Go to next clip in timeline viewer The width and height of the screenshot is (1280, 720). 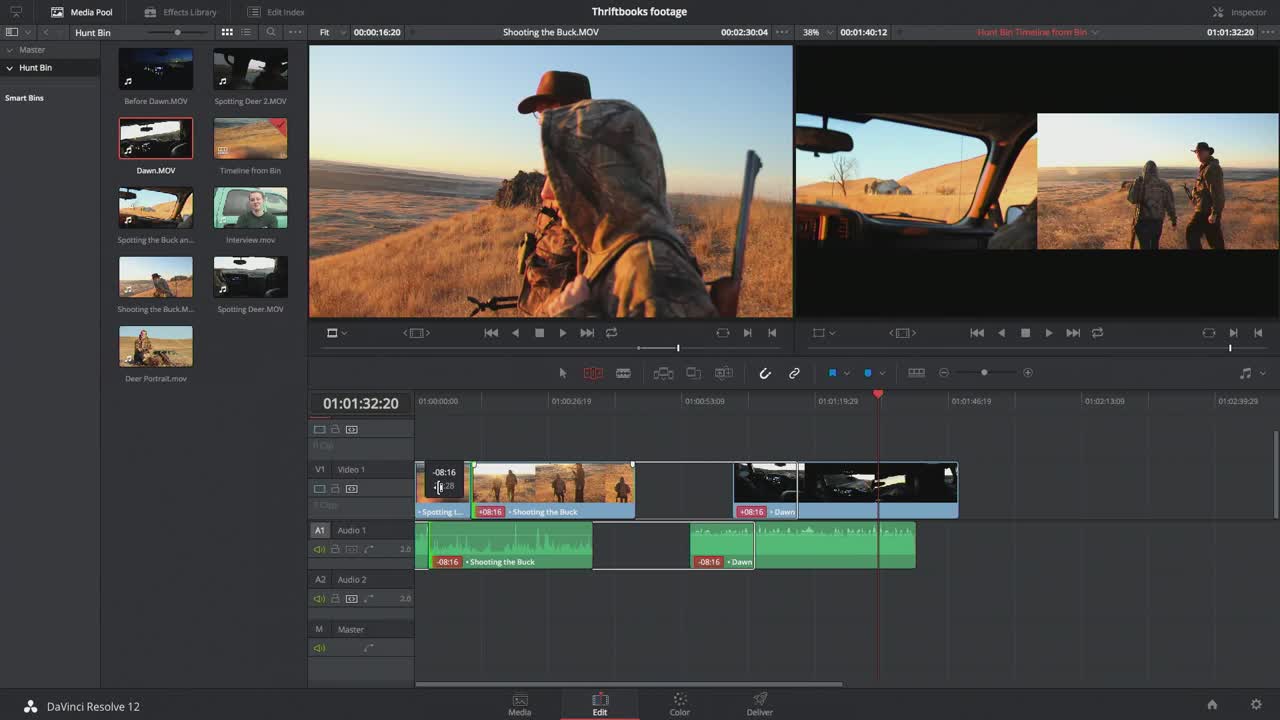point(1073,333)
